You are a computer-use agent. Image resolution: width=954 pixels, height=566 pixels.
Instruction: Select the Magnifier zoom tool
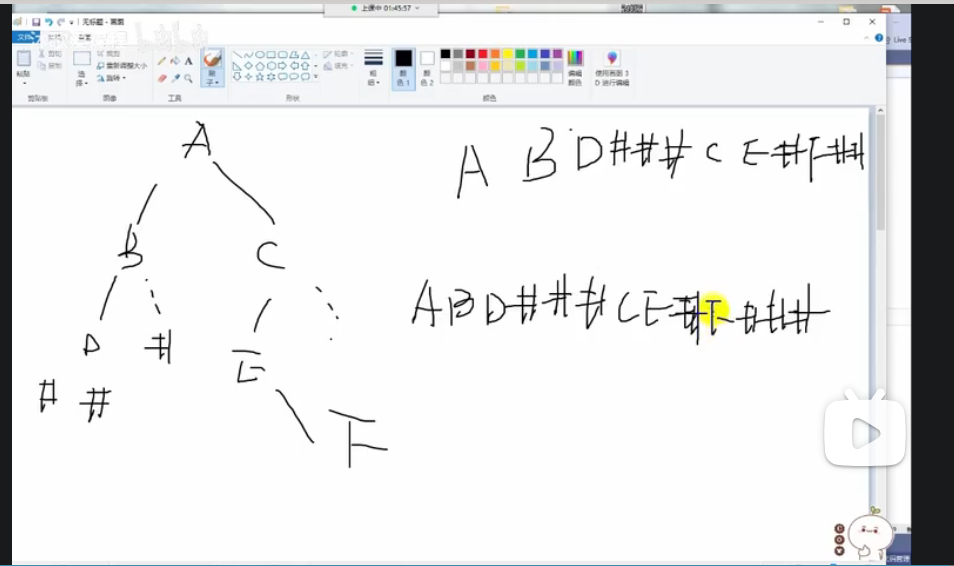coord(189,78)
